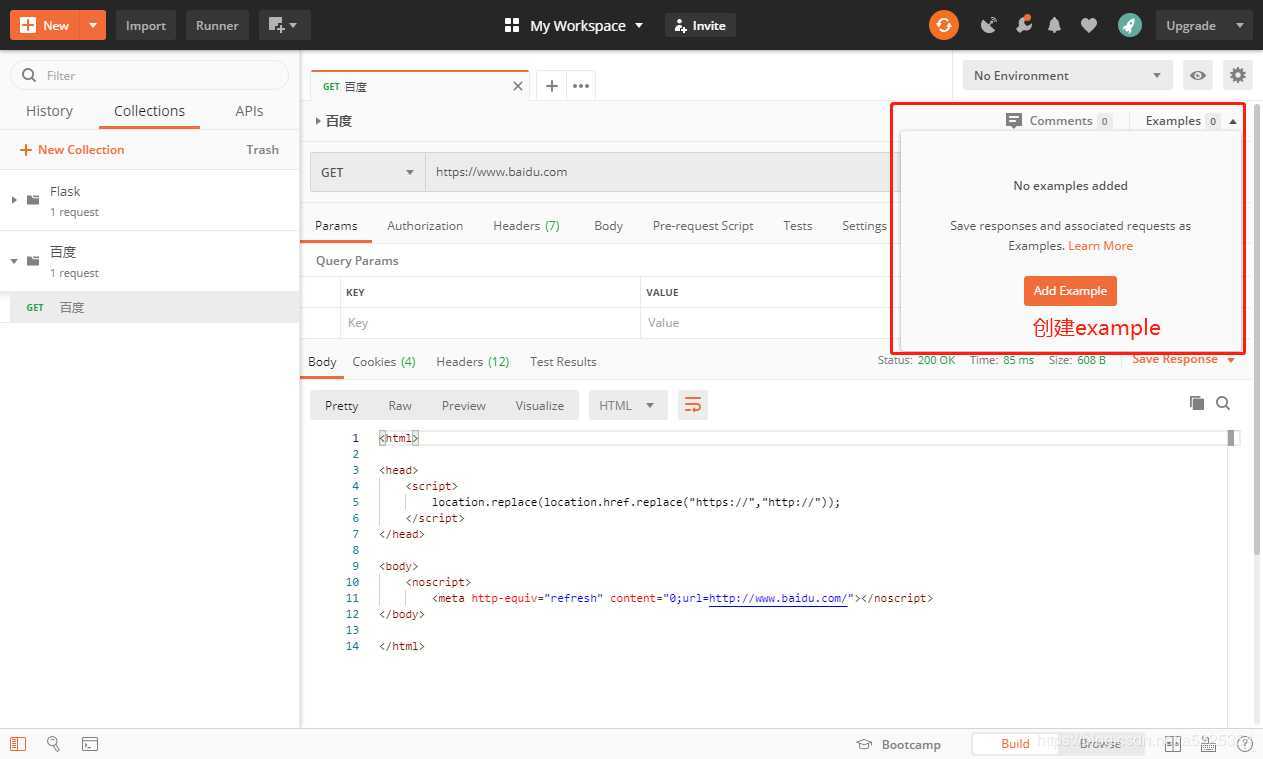The image size is (1263, 759).
Task: Switch response view to Preview
Action: pos(463,405)
